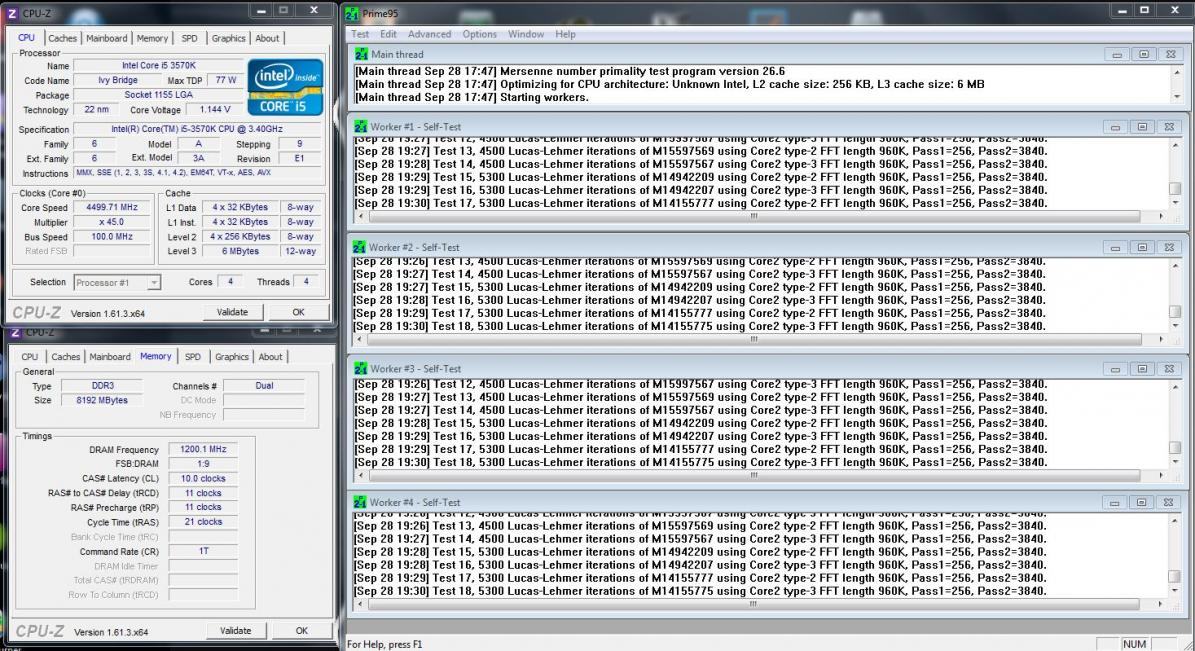
Task: Click the Package value Socket 1155 LGA
Action: (159, 95)
